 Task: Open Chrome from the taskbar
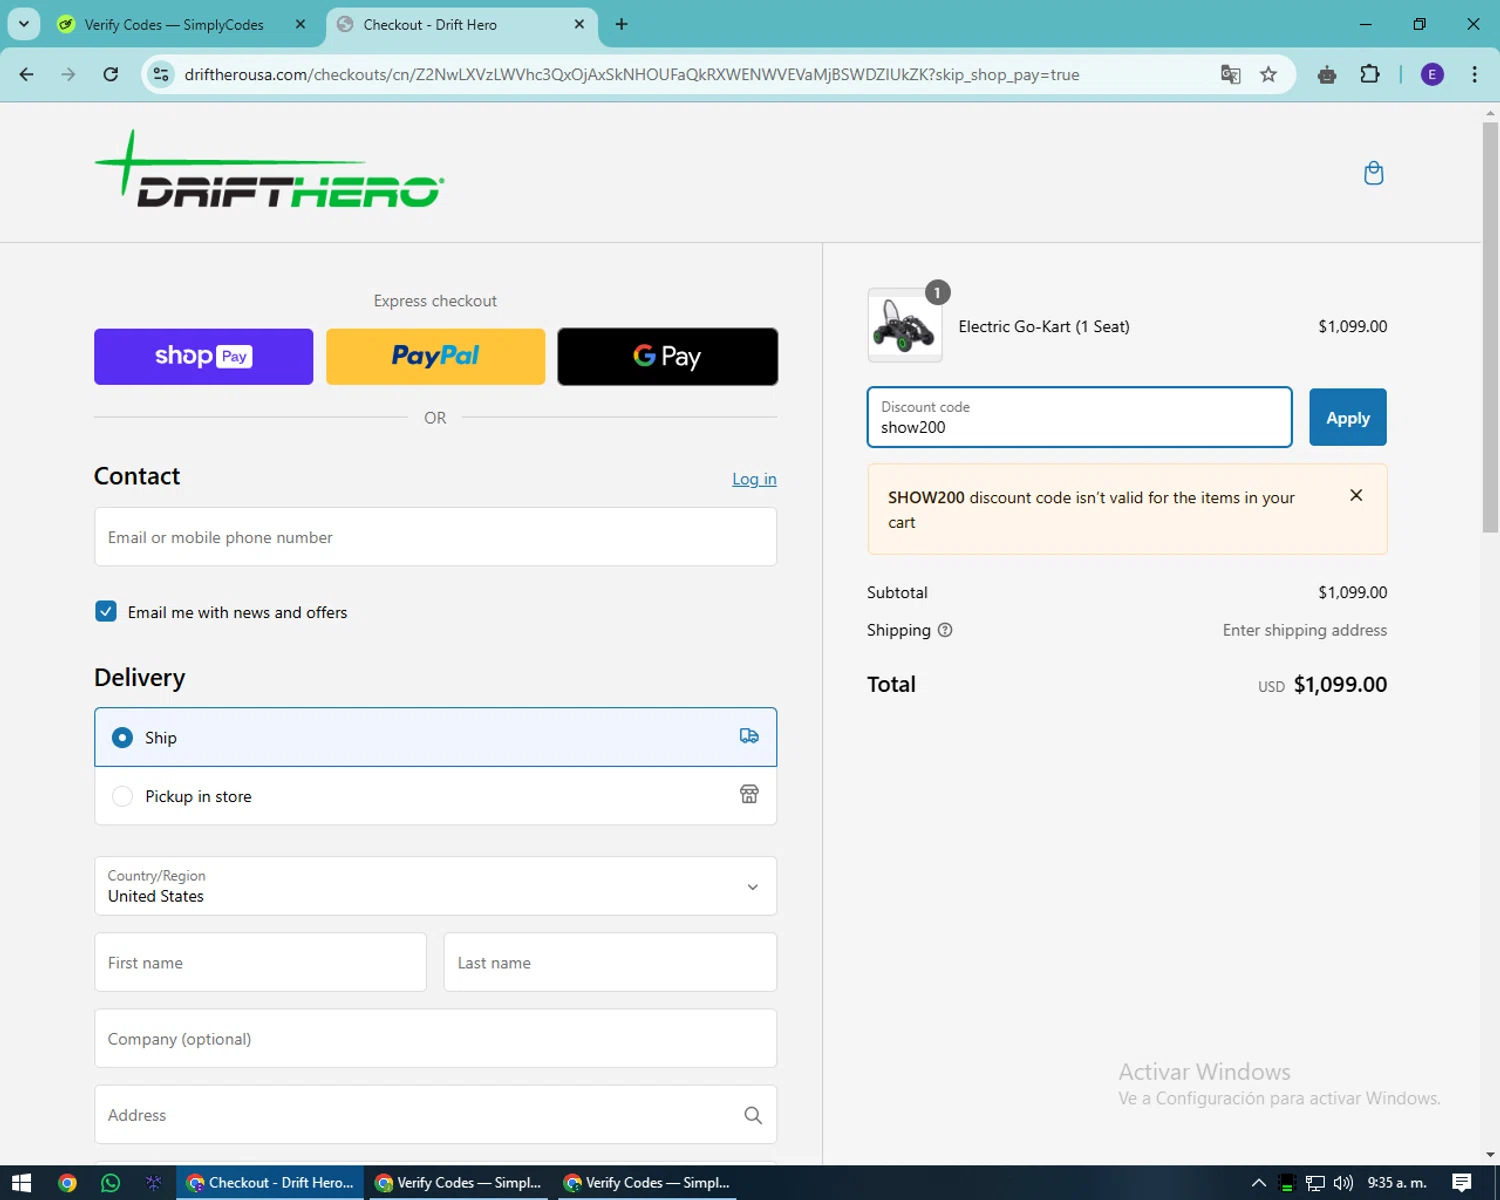click(x=67, y=1183)
